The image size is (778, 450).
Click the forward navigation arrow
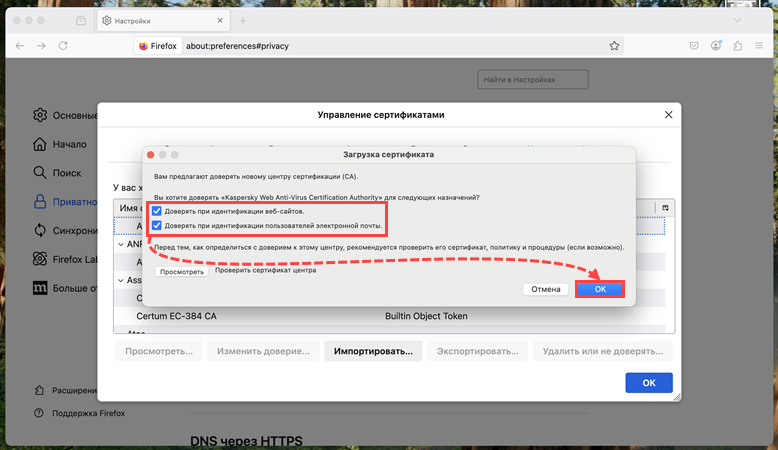(42, 46)
